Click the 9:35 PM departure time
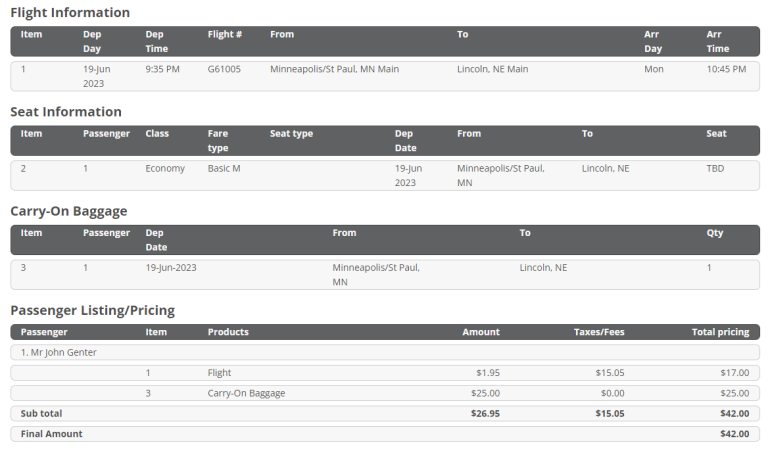Screen dimensions: 770x449 (162, 69)
